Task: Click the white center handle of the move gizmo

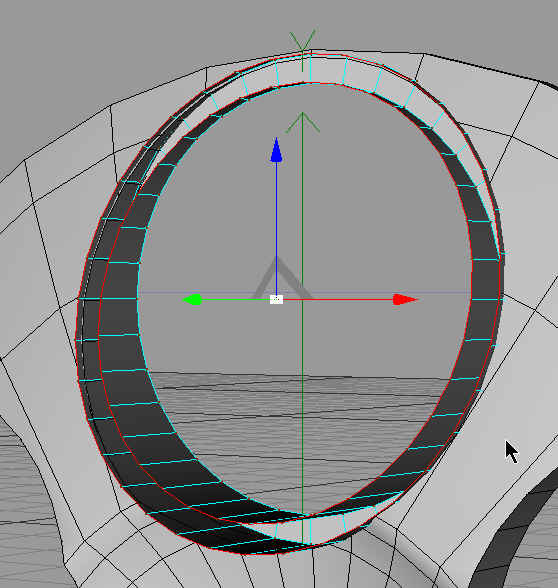Action: click(276, 300)
